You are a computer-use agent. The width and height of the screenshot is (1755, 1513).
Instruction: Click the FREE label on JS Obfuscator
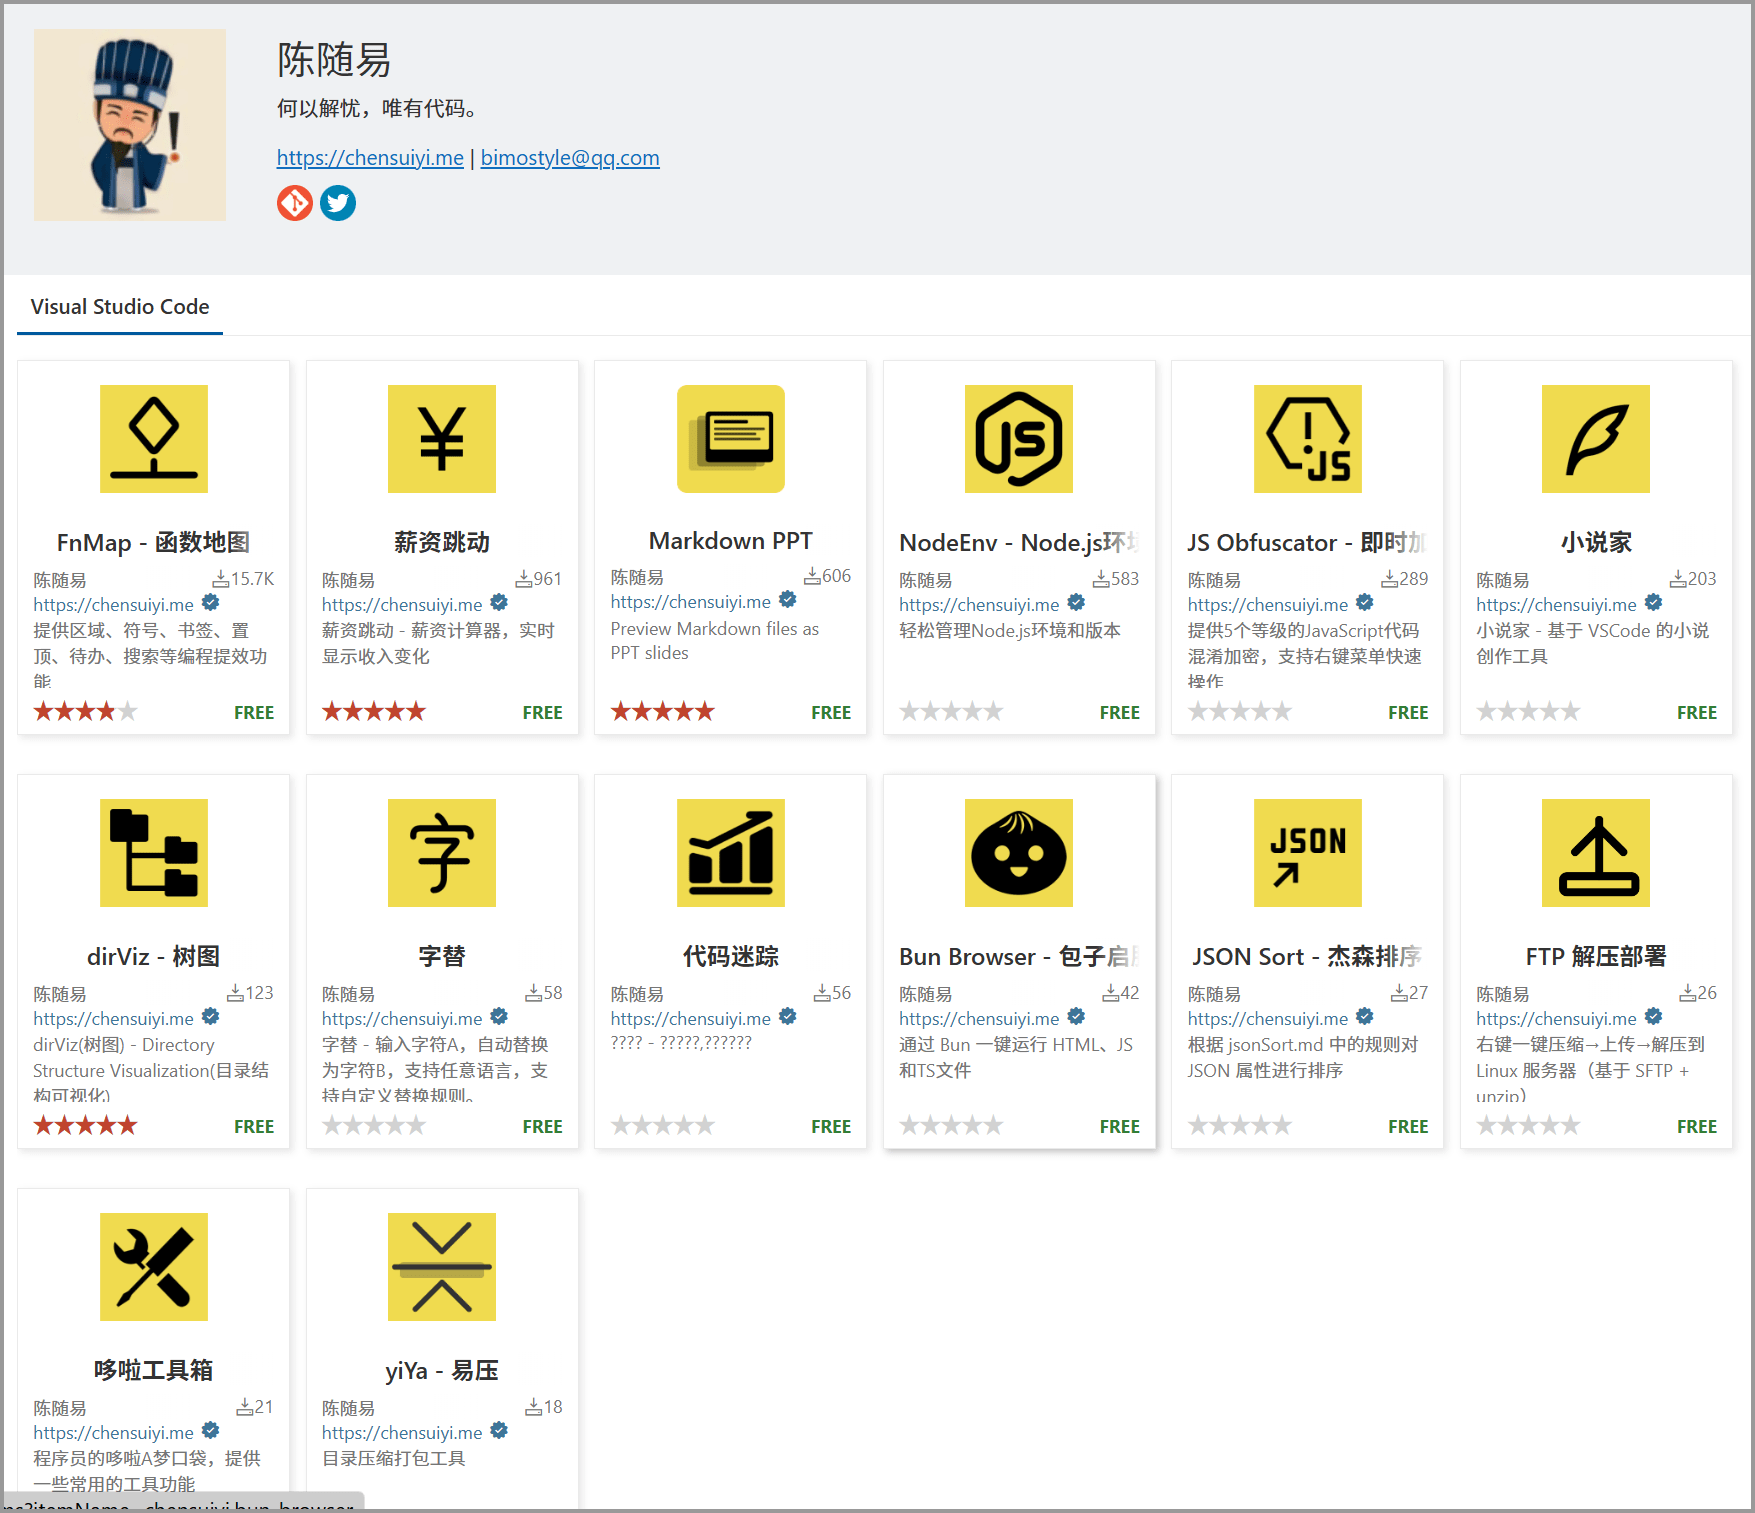1408,713
